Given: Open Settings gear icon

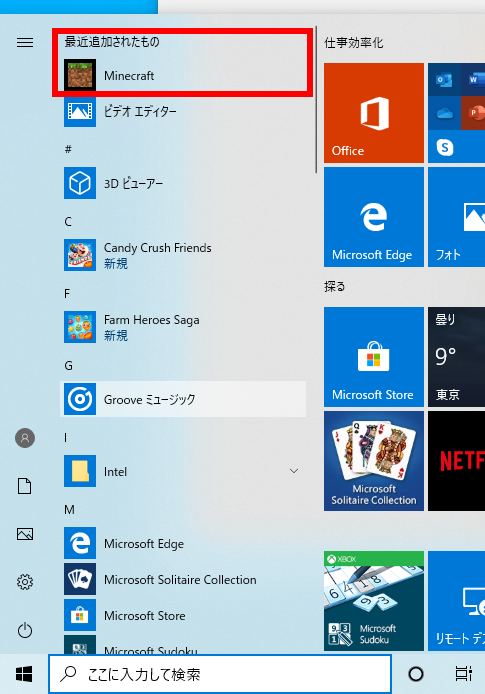Looking at the screenshot, I should [25, 582].
